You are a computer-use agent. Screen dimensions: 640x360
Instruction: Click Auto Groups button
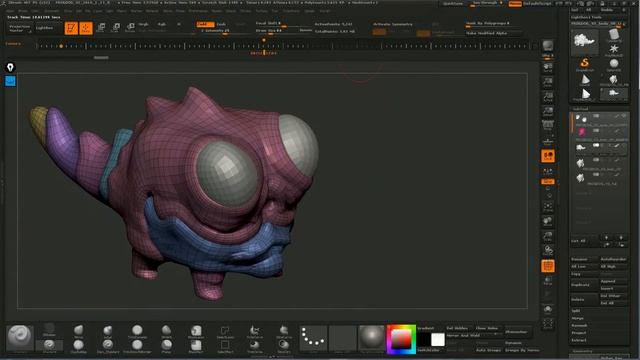point(488,350)
